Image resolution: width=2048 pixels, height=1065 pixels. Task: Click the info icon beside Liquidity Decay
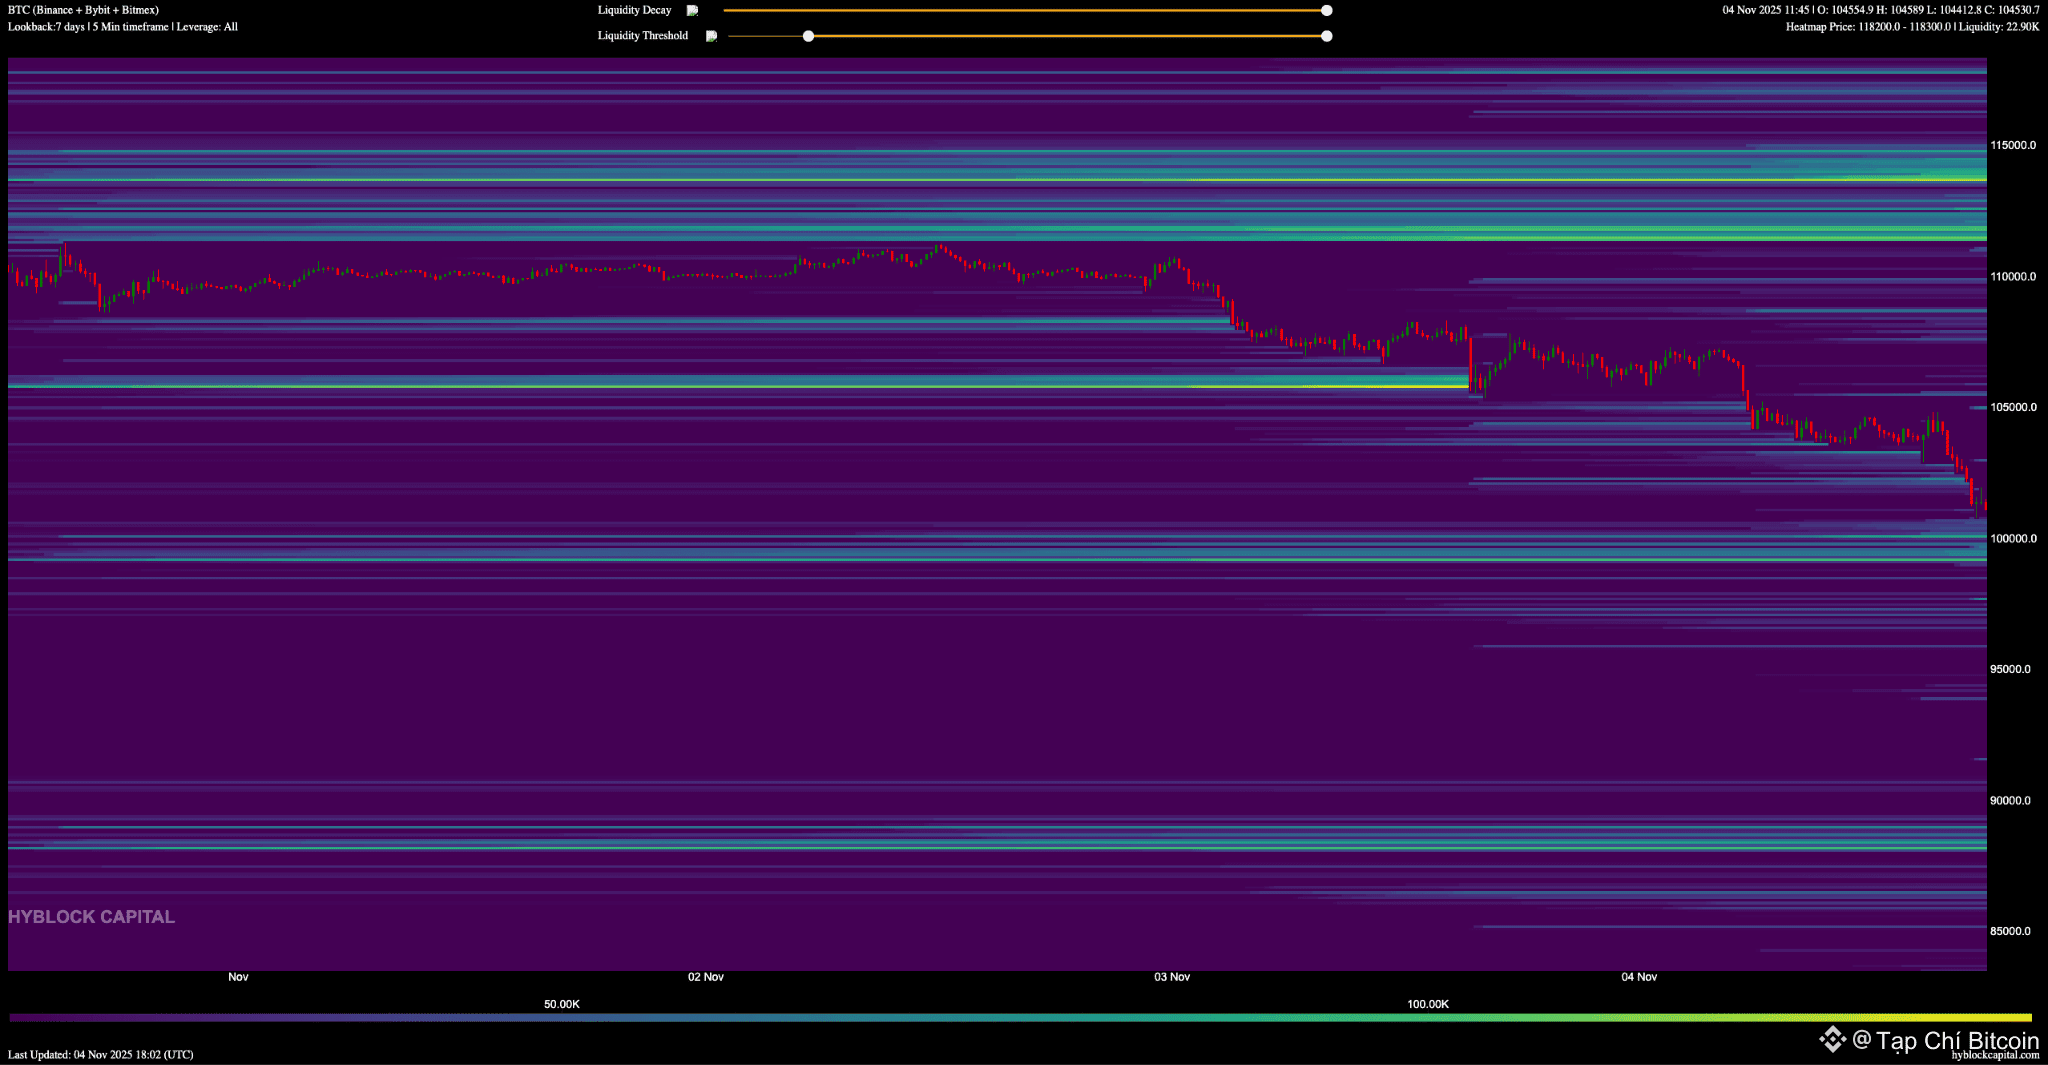pos(692,10)
